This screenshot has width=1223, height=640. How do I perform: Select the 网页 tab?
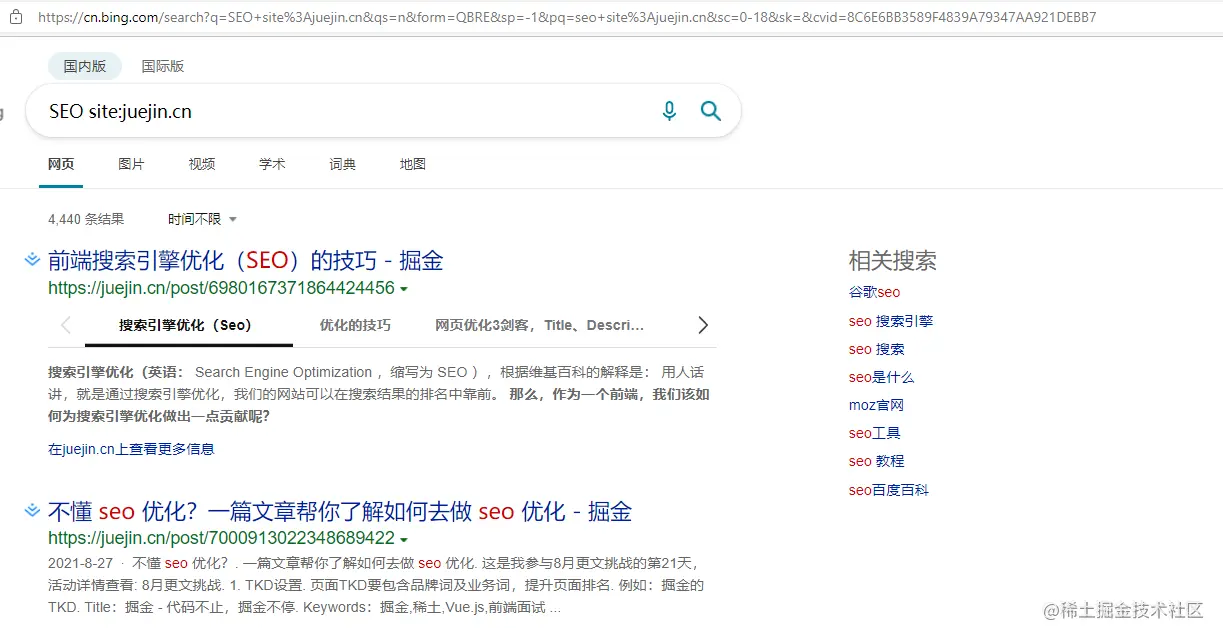point(61,164)
